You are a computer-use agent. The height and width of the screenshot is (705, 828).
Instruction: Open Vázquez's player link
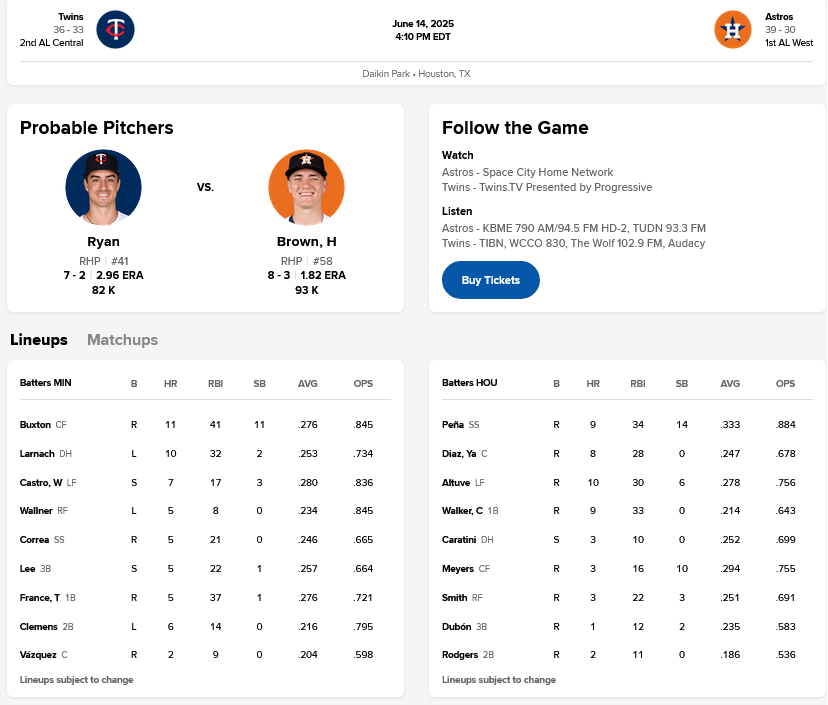(38, 655)
